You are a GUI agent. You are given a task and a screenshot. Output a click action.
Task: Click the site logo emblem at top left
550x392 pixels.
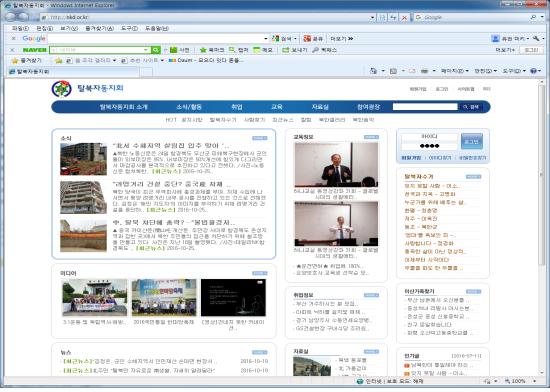[x=61, y=89]
